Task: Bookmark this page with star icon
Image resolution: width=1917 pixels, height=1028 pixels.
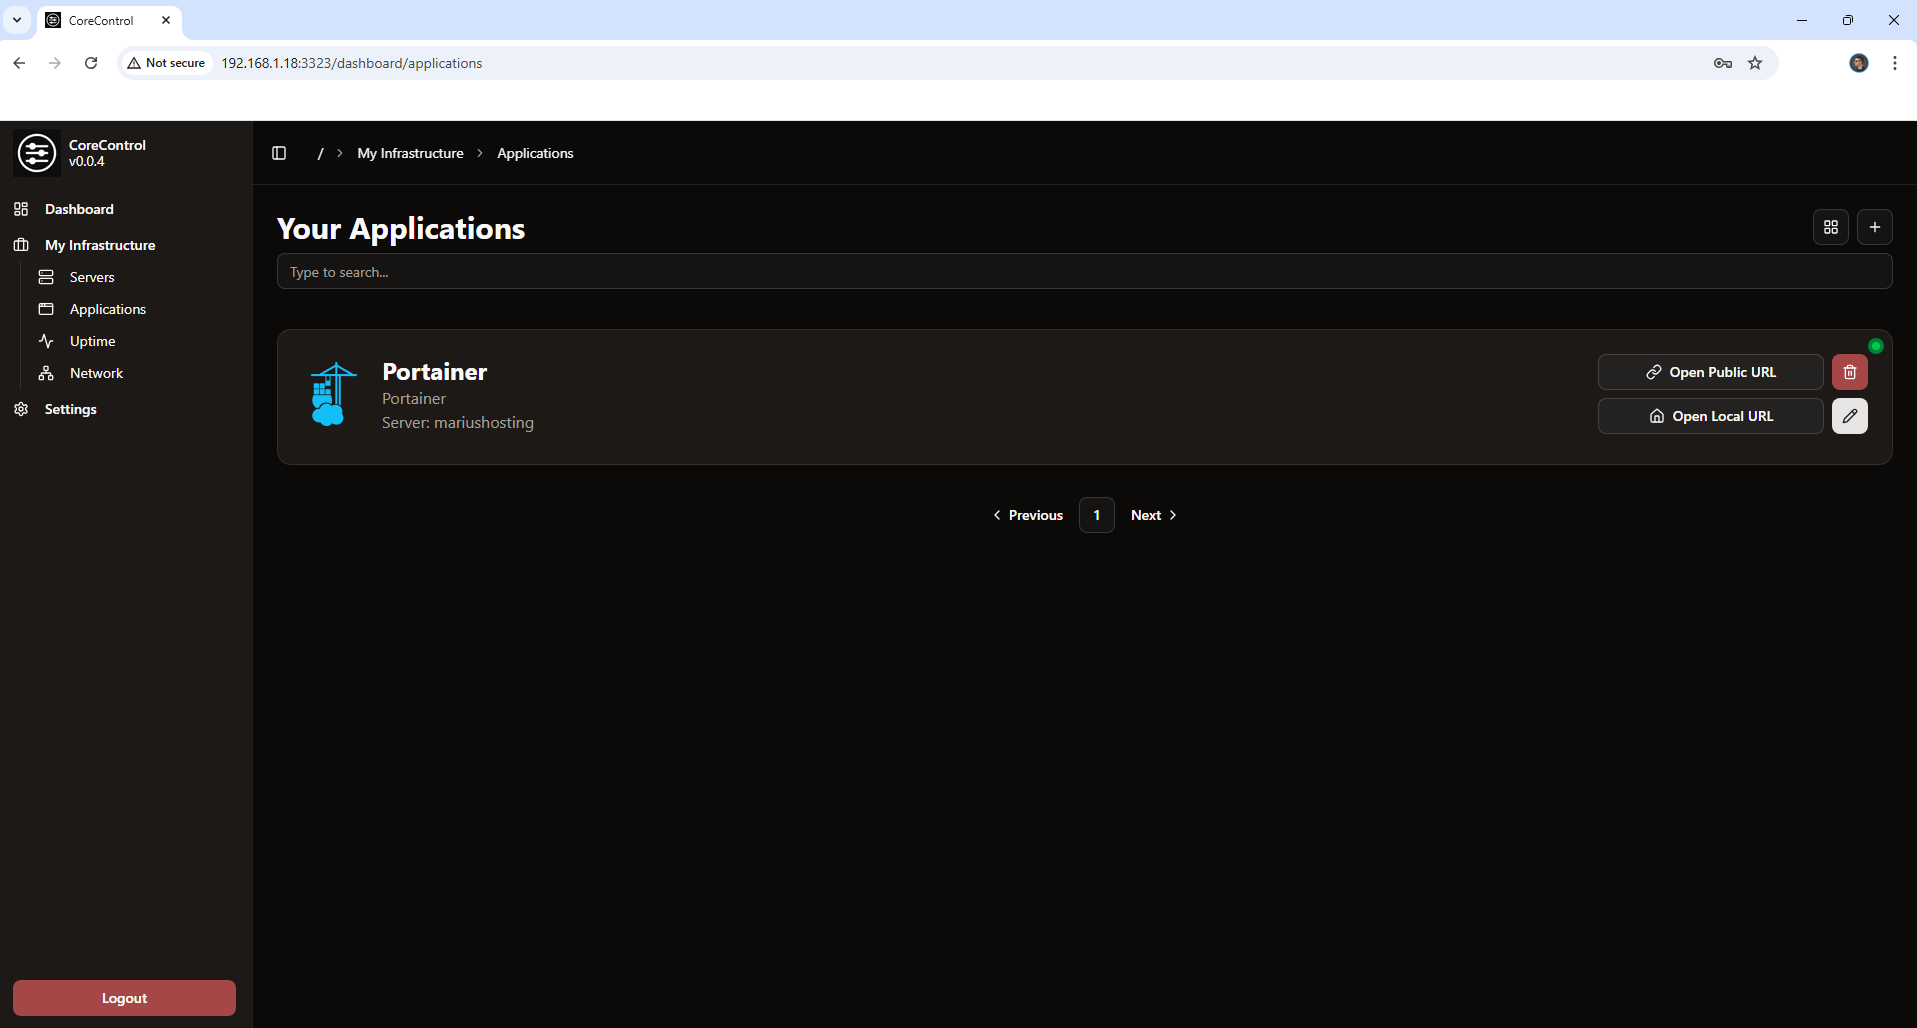Action: [x=1754, y=63]
